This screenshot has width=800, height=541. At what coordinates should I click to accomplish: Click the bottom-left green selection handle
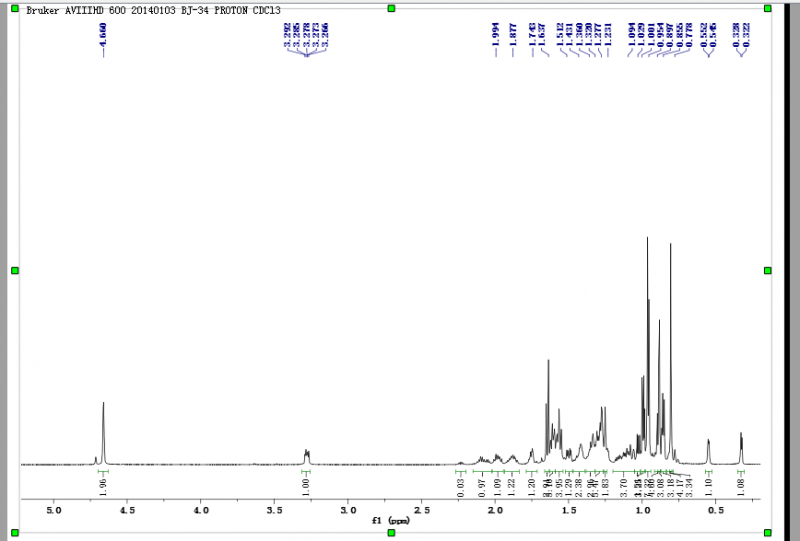tap(15, 532)
